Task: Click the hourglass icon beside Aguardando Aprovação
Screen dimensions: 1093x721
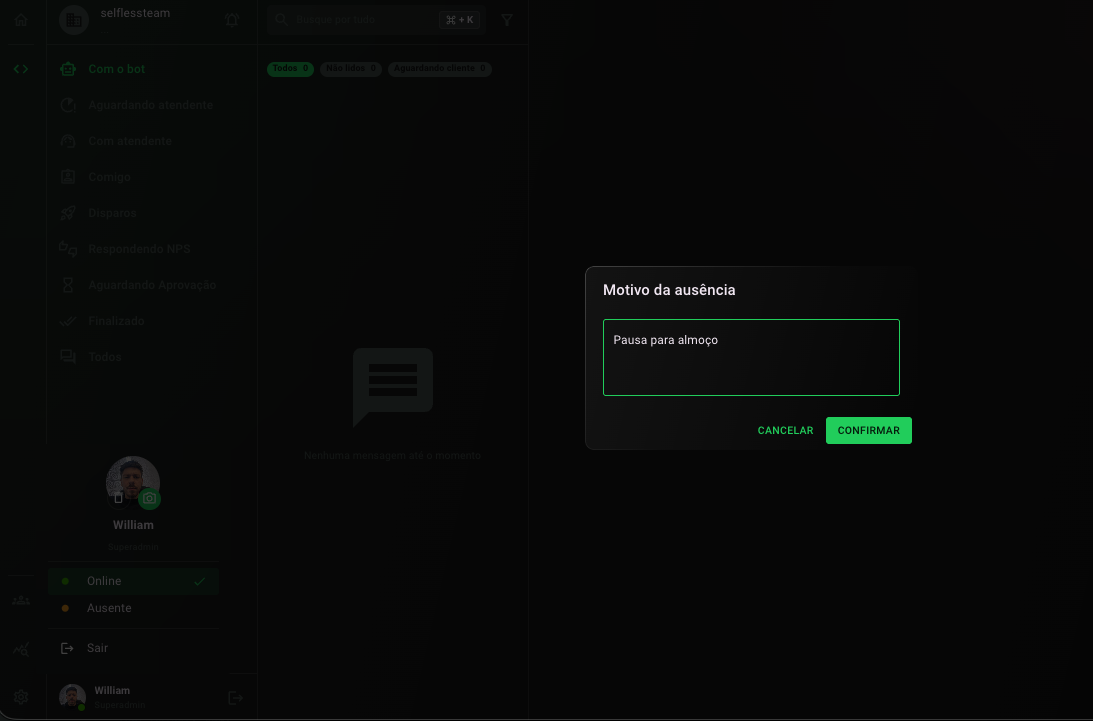Action: pyautogui.click(x=68, y=285)
